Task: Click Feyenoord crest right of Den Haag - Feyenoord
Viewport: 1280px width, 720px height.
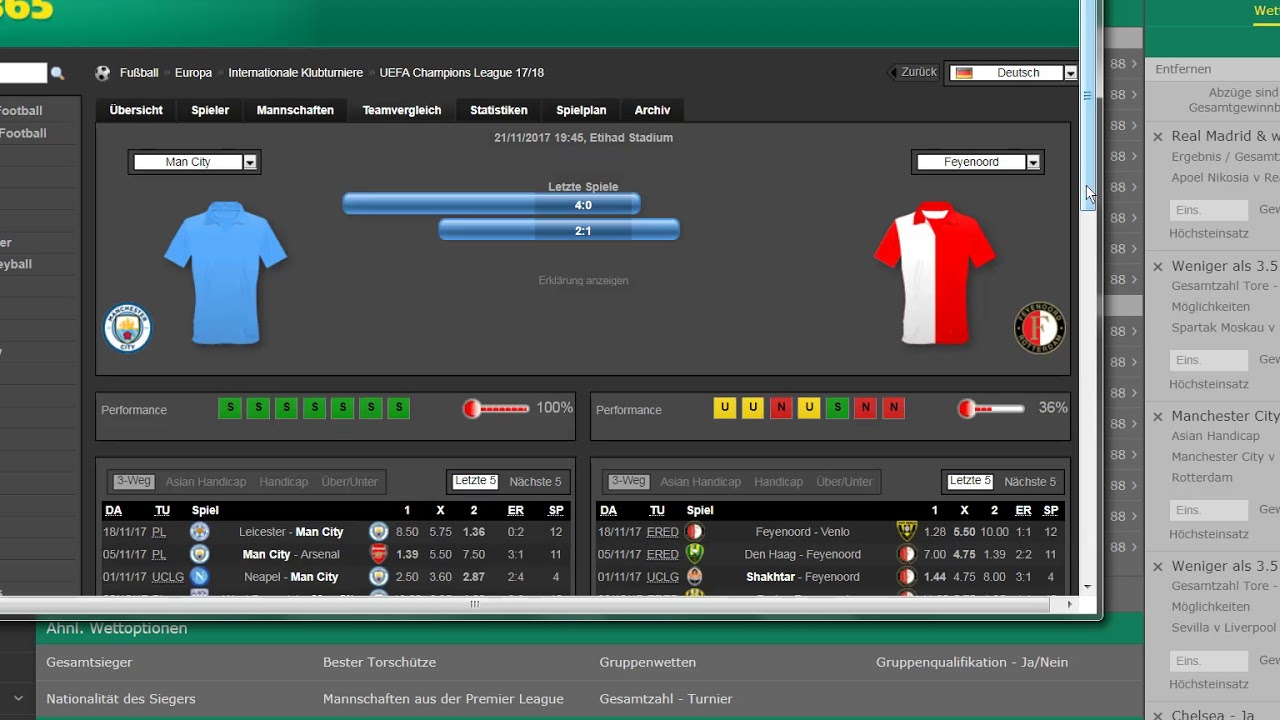Action: (906, 554)
